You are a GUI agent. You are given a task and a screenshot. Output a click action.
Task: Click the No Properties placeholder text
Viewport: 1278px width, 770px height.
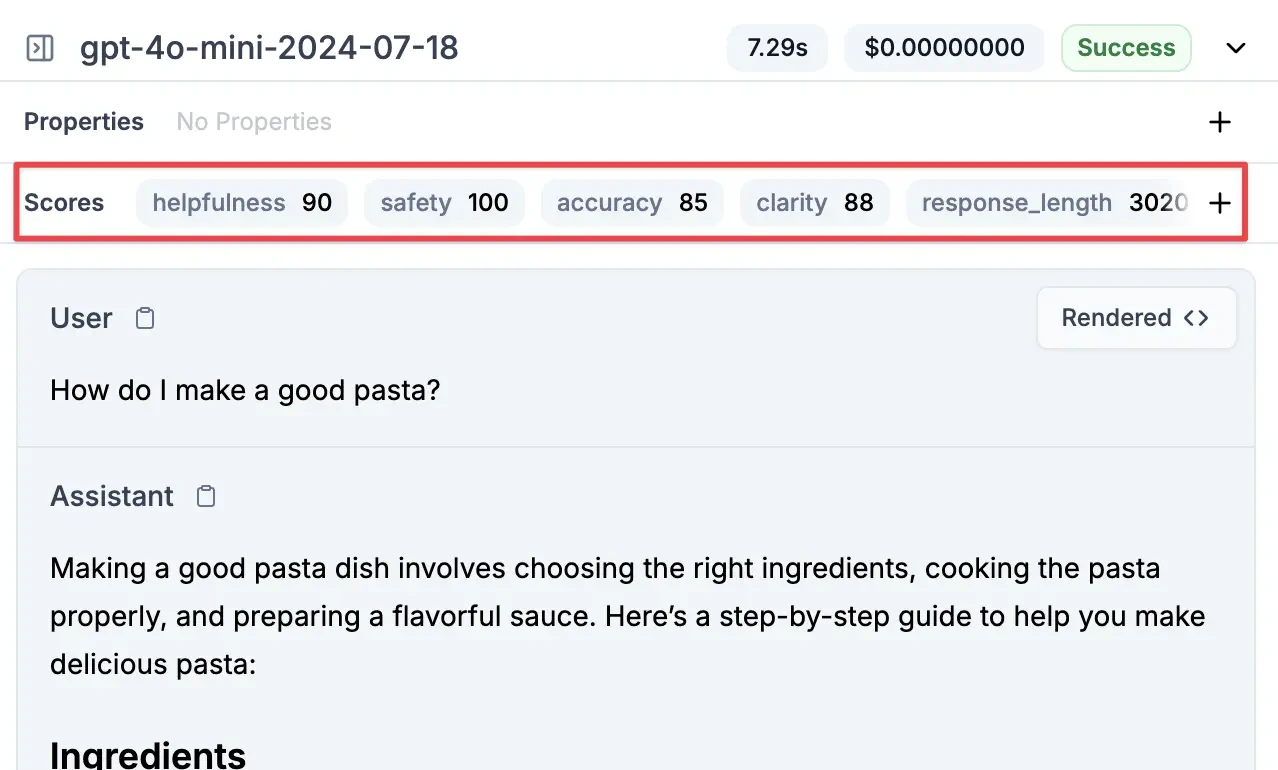point(253,121)
